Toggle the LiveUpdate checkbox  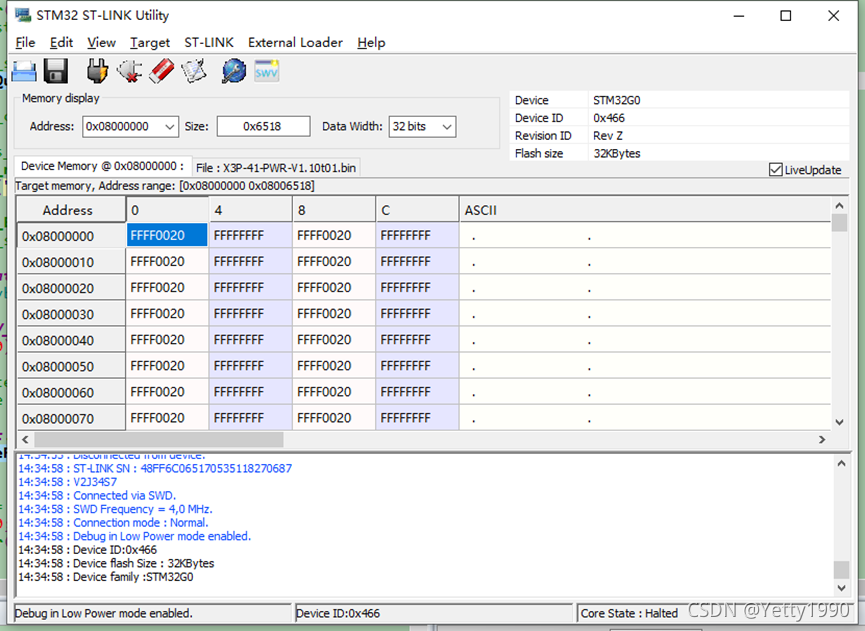click(775, 169)
